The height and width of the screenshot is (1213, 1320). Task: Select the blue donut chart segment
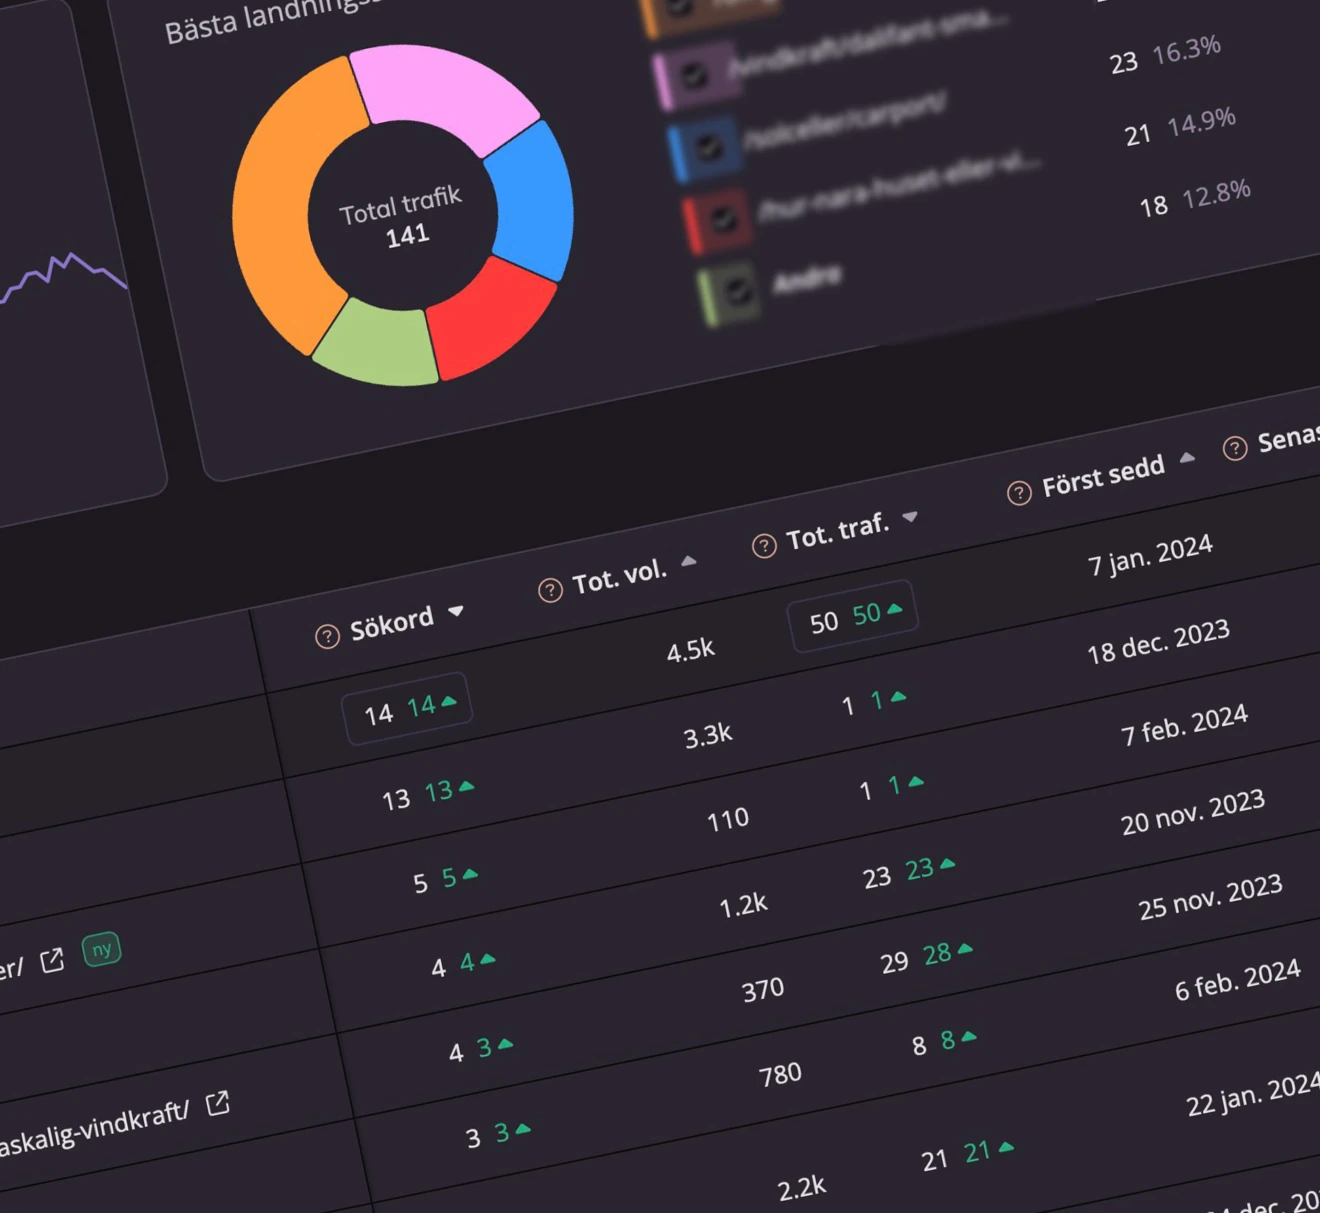click(531, 200)
